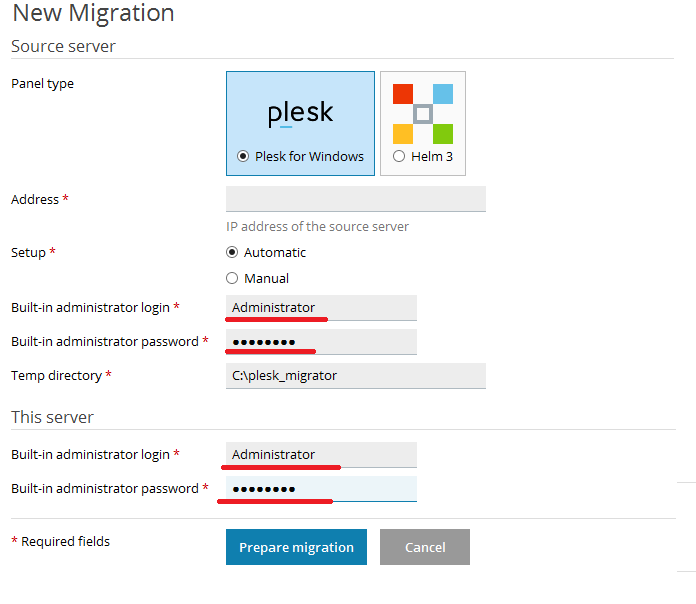Focus source server administrator password field
696x604 pixels.
(x=321, y=342)
